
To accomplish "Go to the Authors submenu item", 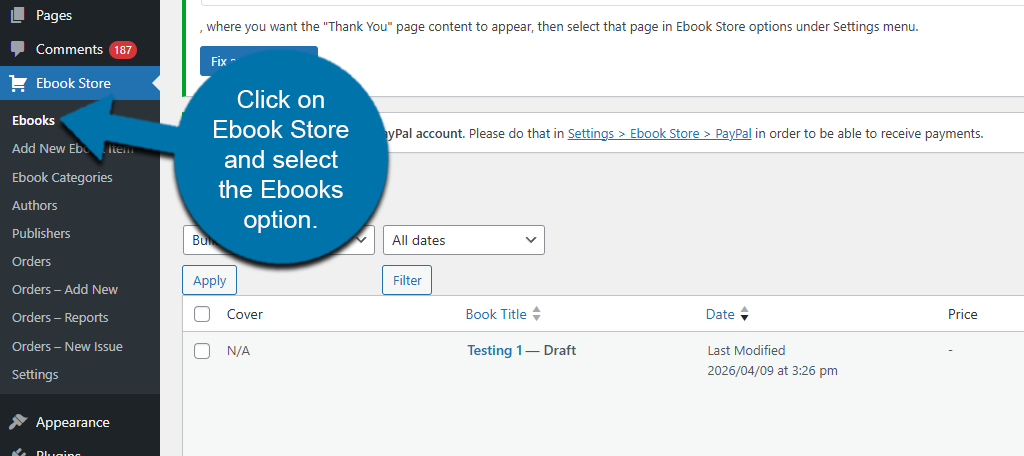I will point(35,206).
